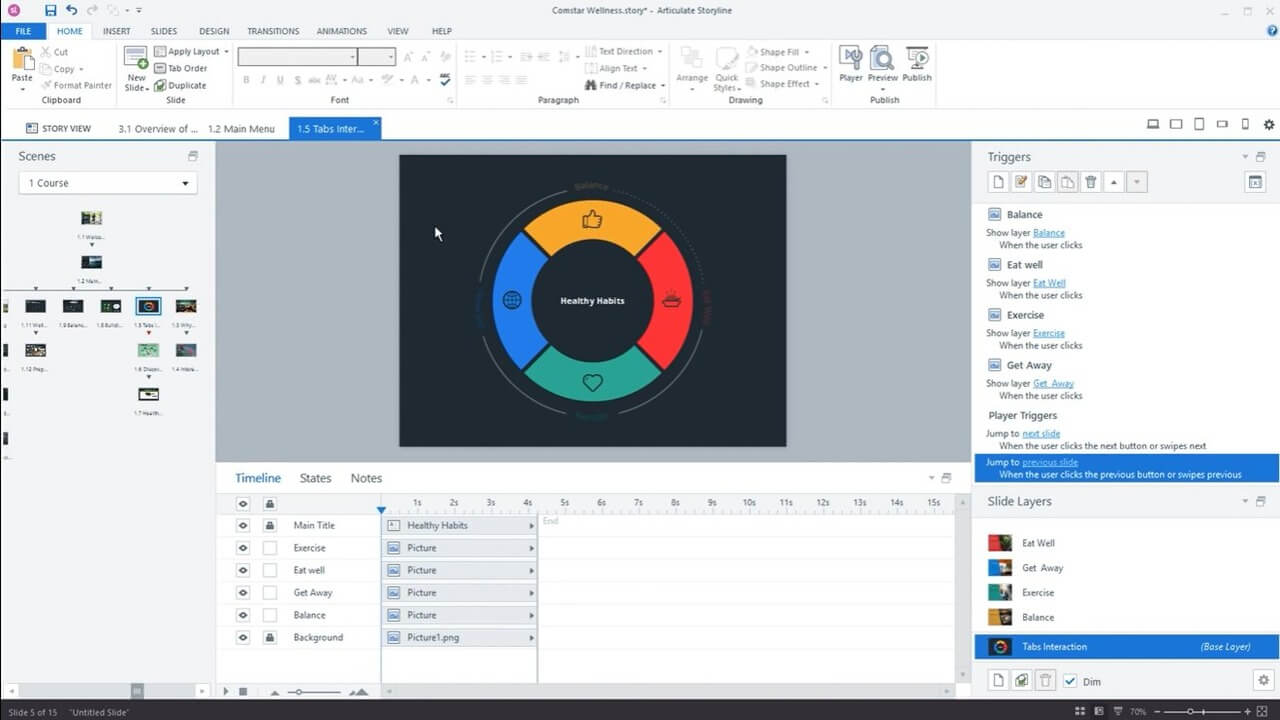Click the Balance layer link in triggers
The width and height of the screenshot is (1280, 720).
click(x=1049, y=233)
